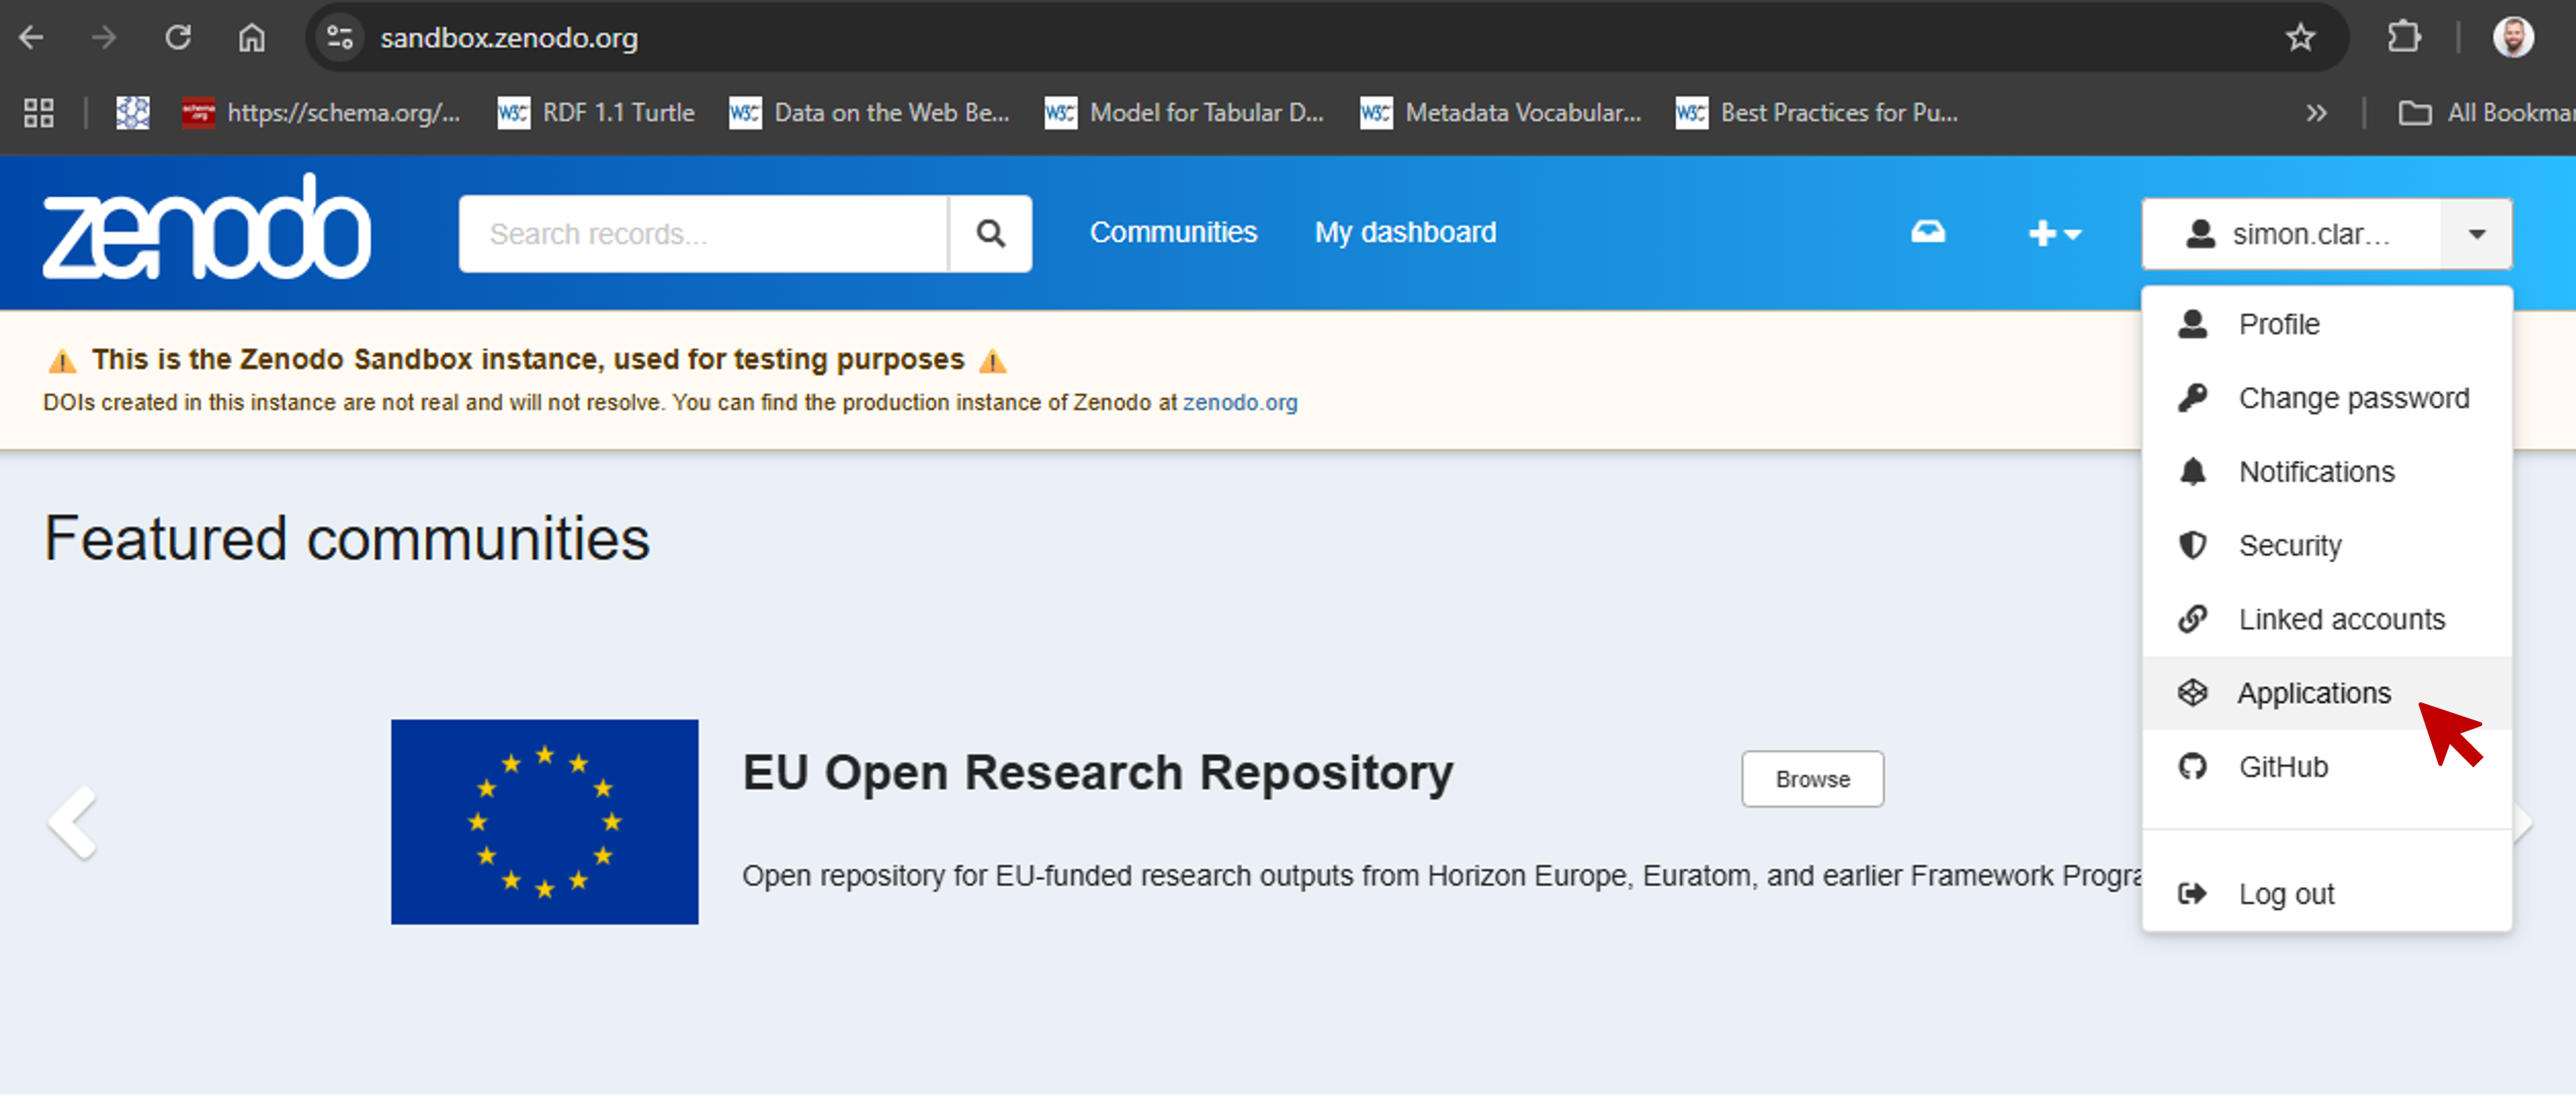
Task: Open the EU Open Research Repository title
Action: tap(1097, 773)
